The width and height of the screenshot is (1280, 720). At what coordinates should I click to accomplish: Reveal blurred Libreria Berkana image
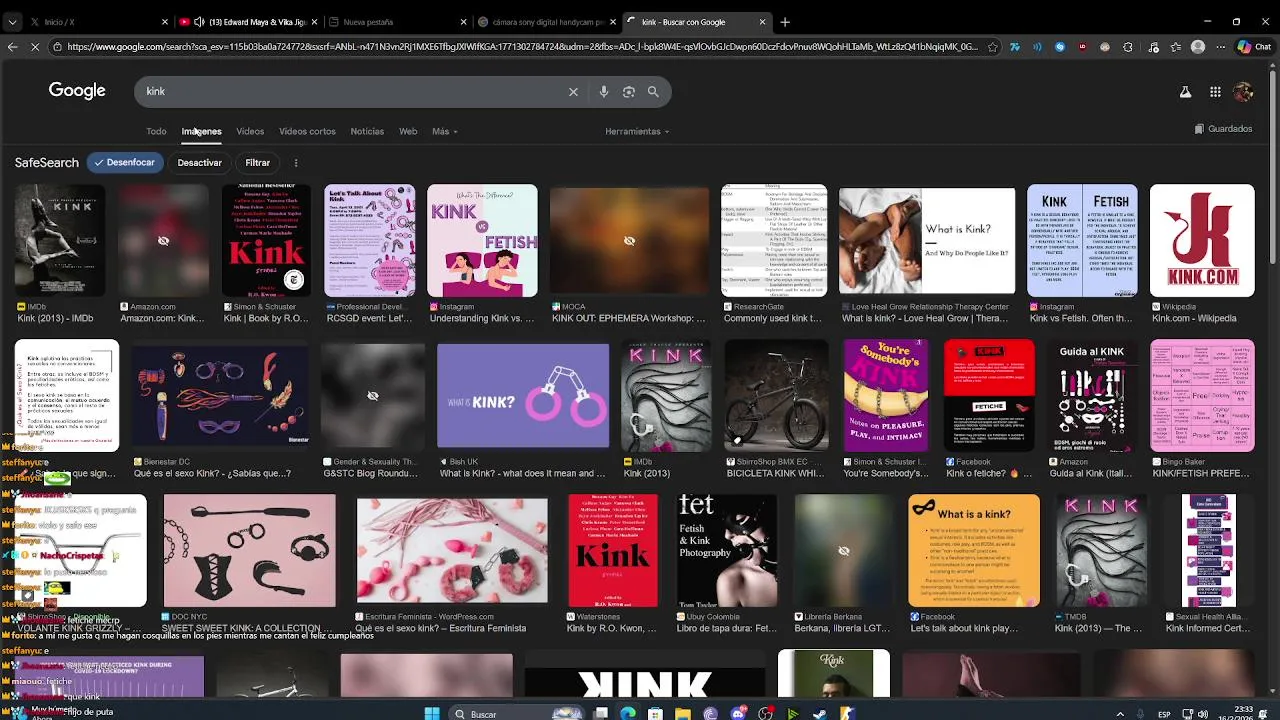(x=844, y=551)
